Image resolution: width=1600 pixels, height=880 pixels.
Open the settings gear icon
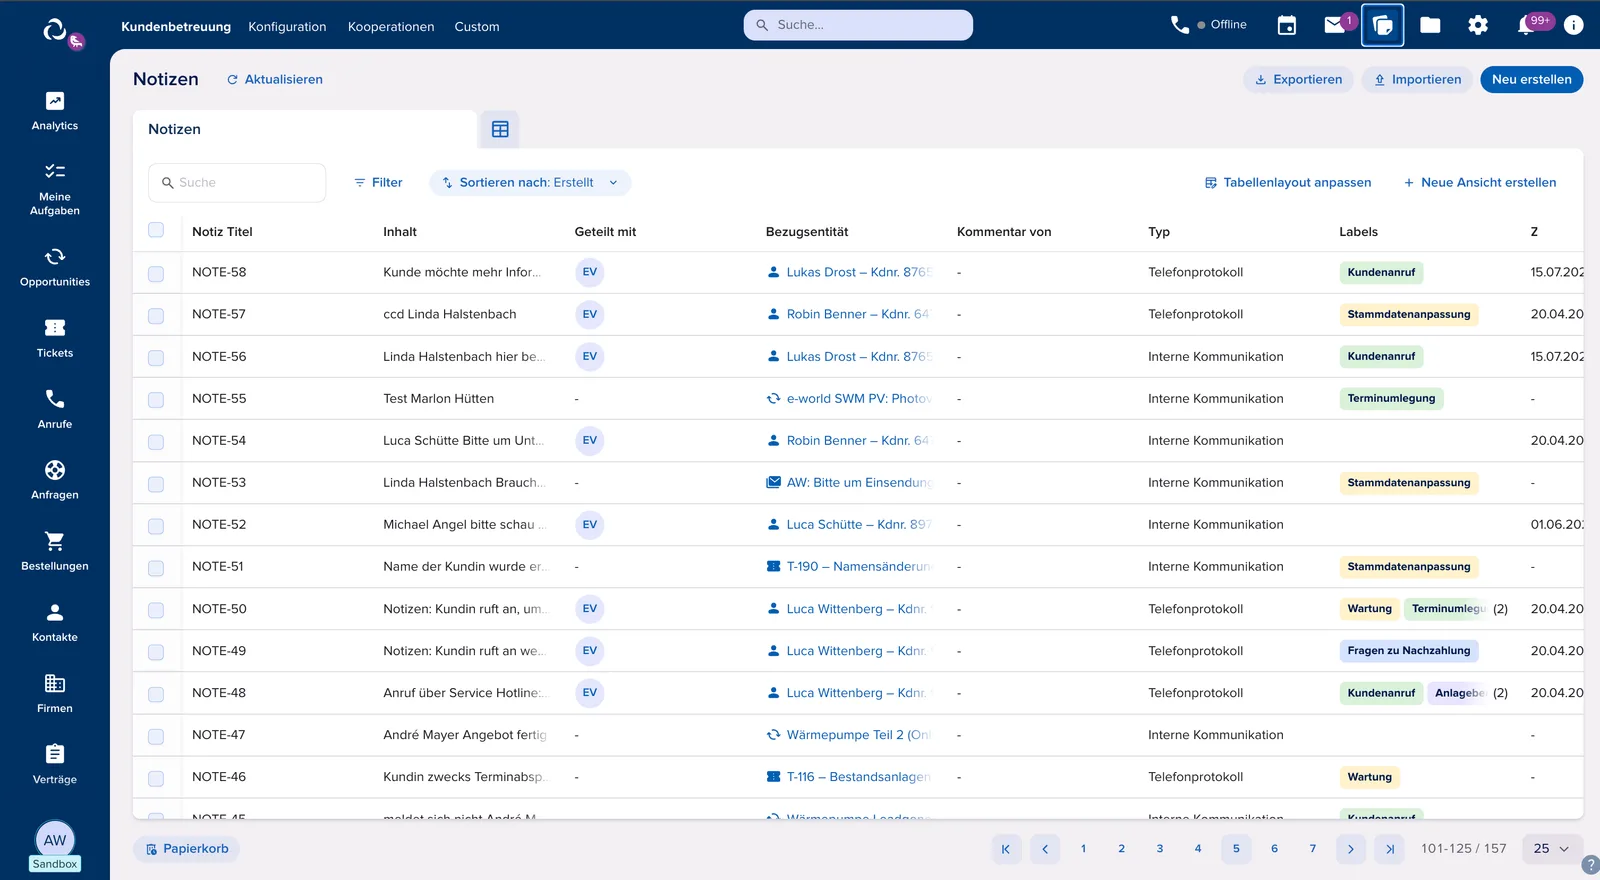click(x=1478, y=25)
